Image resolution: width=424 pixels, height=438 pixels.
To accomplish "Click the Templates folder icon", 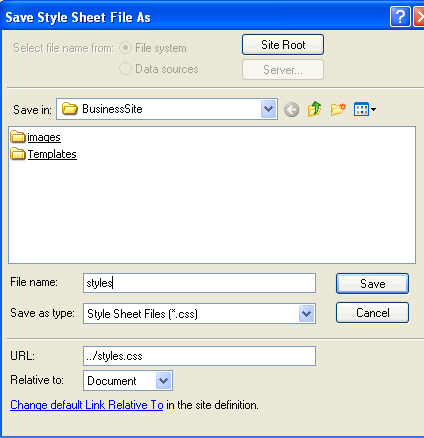I will (18, 154).
